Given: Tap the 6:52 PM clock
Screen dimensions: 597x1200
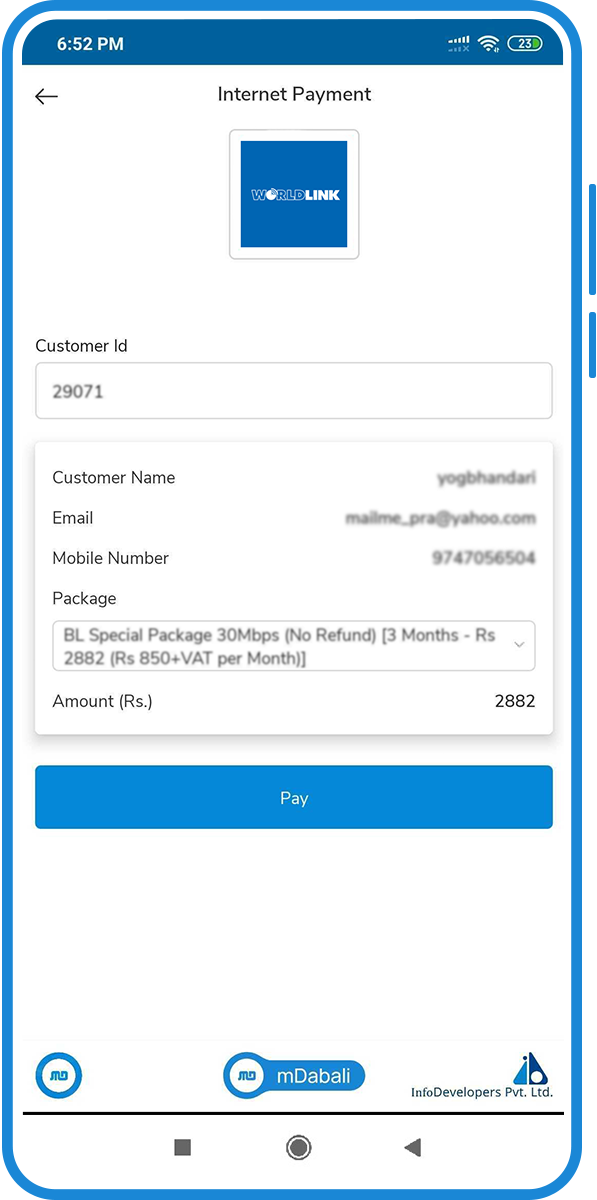Looking at the screenshot, I should (x=90, y=44).
